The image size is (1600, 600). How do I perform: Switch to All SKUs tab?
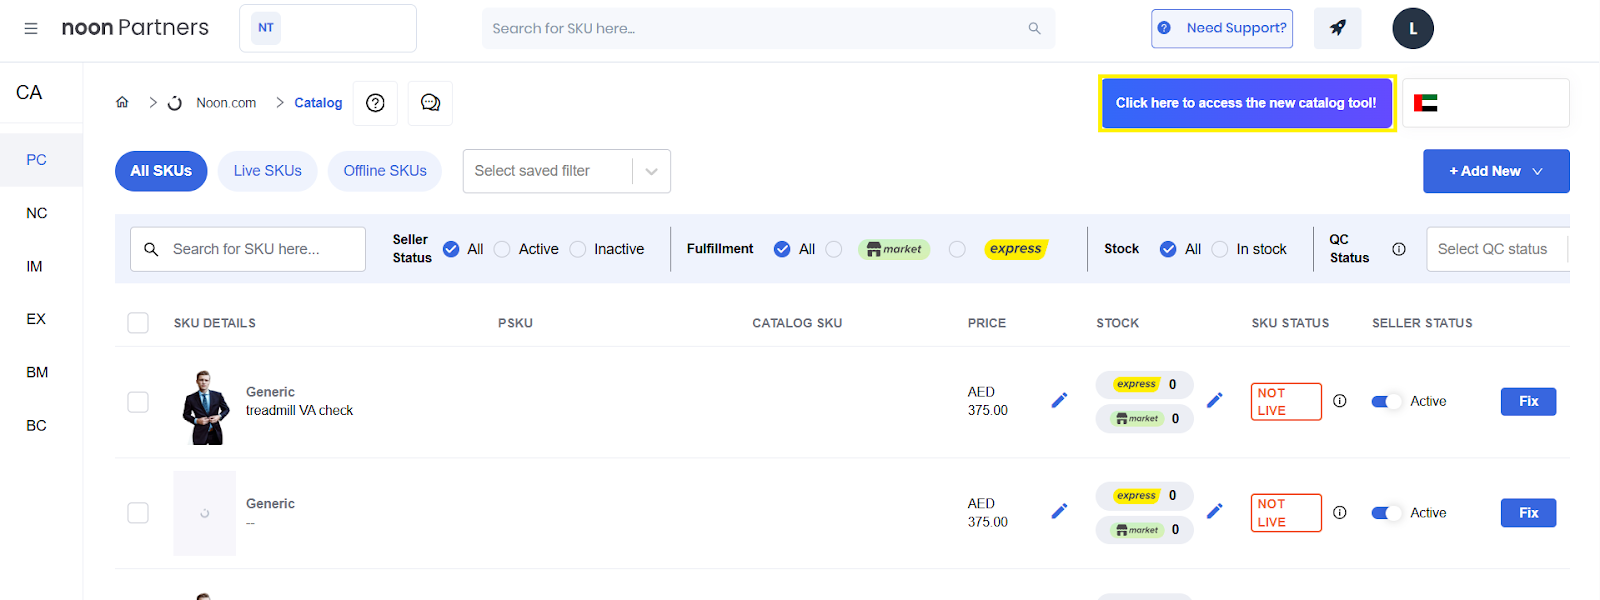tap(161, 171)
